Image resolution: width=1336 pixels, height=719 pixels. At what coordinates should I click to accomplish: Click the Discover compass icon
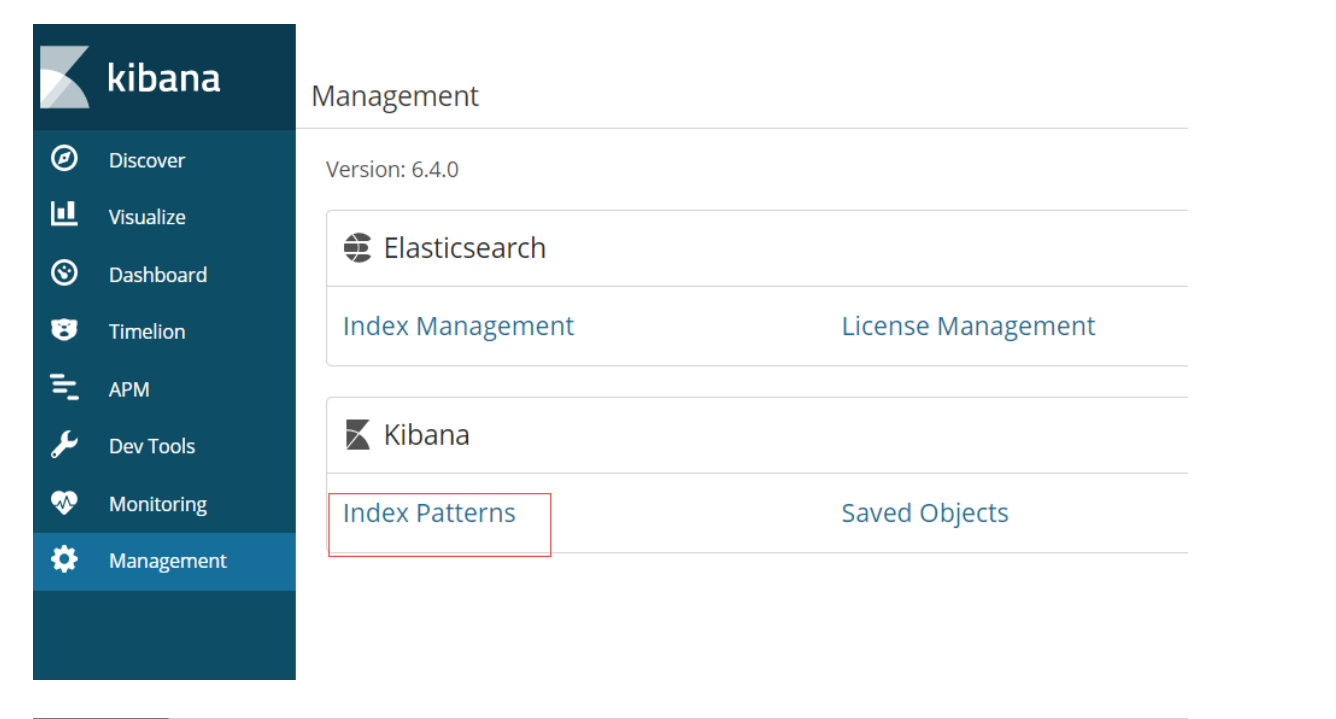(x=64, y=159)
